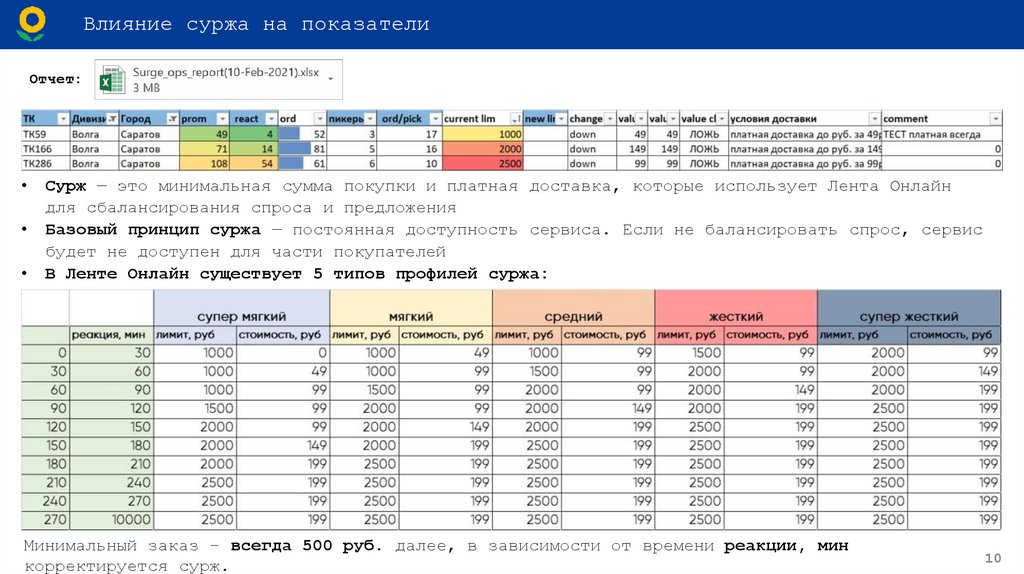This screenshot has width=1024, height=574.
Task: Select the red current lim cell 2500
Action: click(x=483, y=164)
